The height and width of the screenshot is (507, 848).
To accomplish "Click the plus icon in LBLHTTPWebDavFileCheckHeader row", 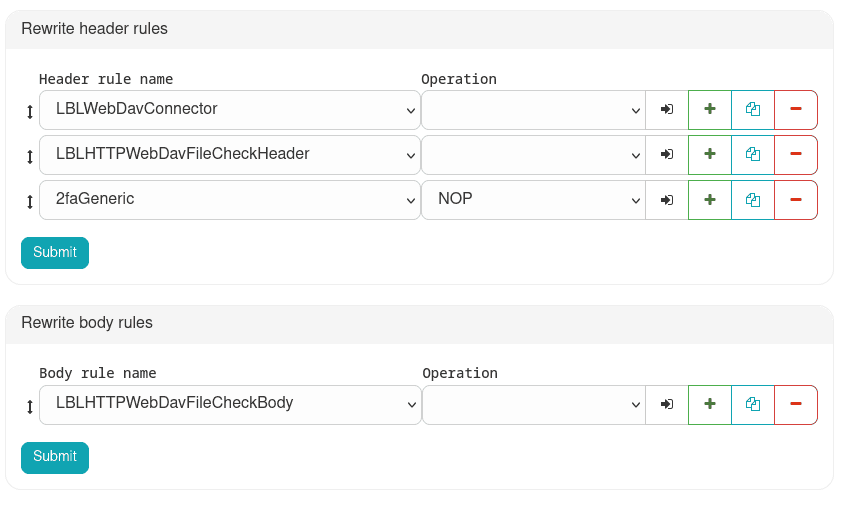I will pyautogui.click(x=710, y=155).
